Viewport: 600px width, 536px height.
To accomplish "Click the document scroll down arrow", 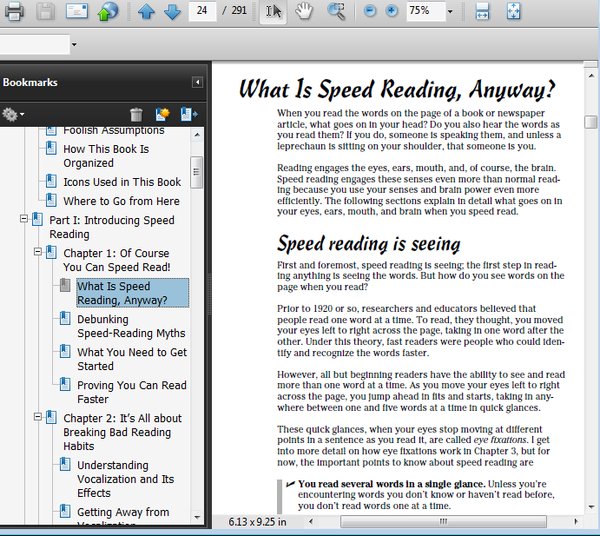I will (x=591, y=507).
